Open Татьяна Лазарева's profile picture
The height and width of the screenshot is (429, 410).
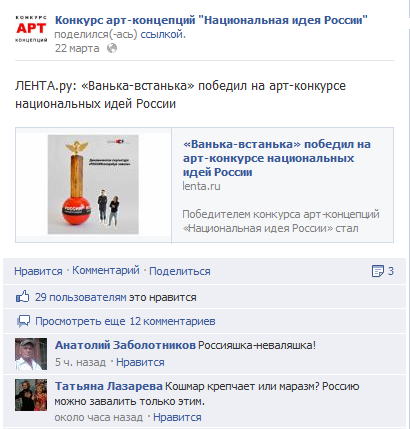pyautogui.click(x=31, y=395)
